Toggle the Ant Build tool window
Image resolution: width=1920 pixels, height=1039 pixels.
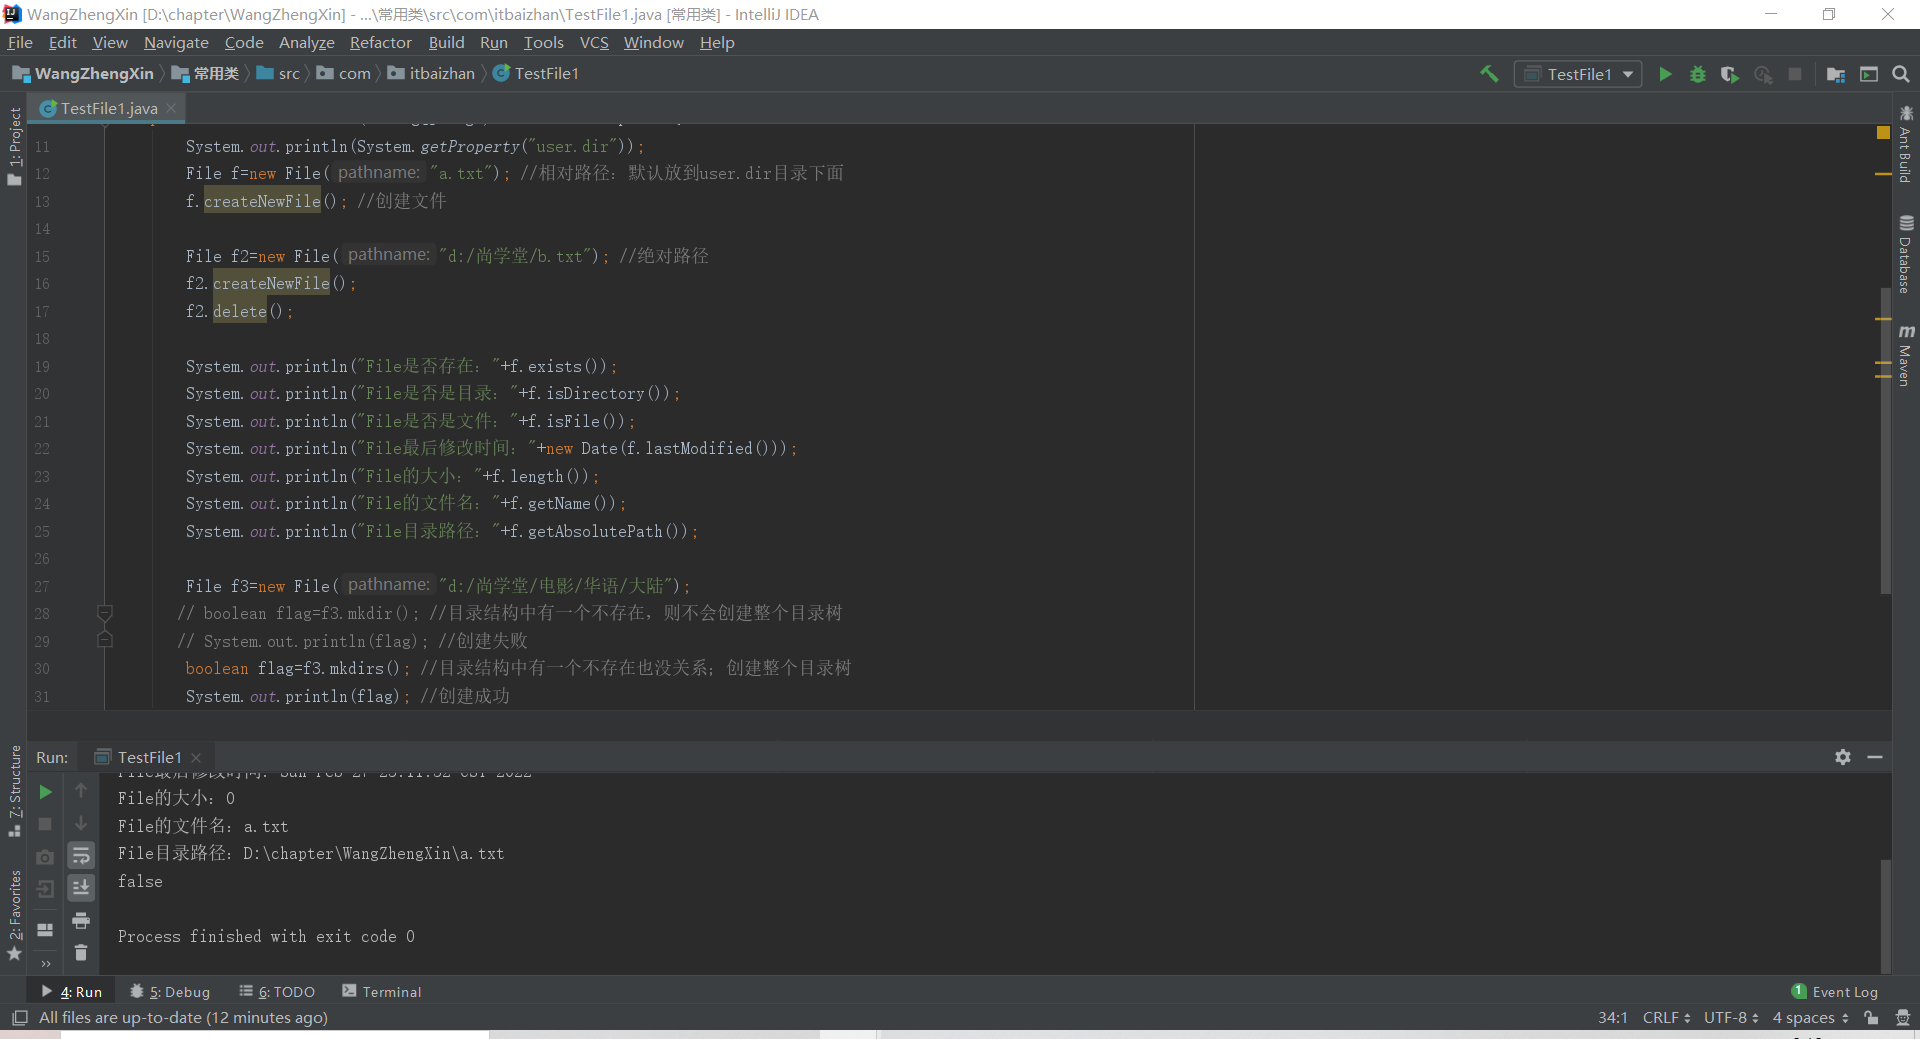1905,144
